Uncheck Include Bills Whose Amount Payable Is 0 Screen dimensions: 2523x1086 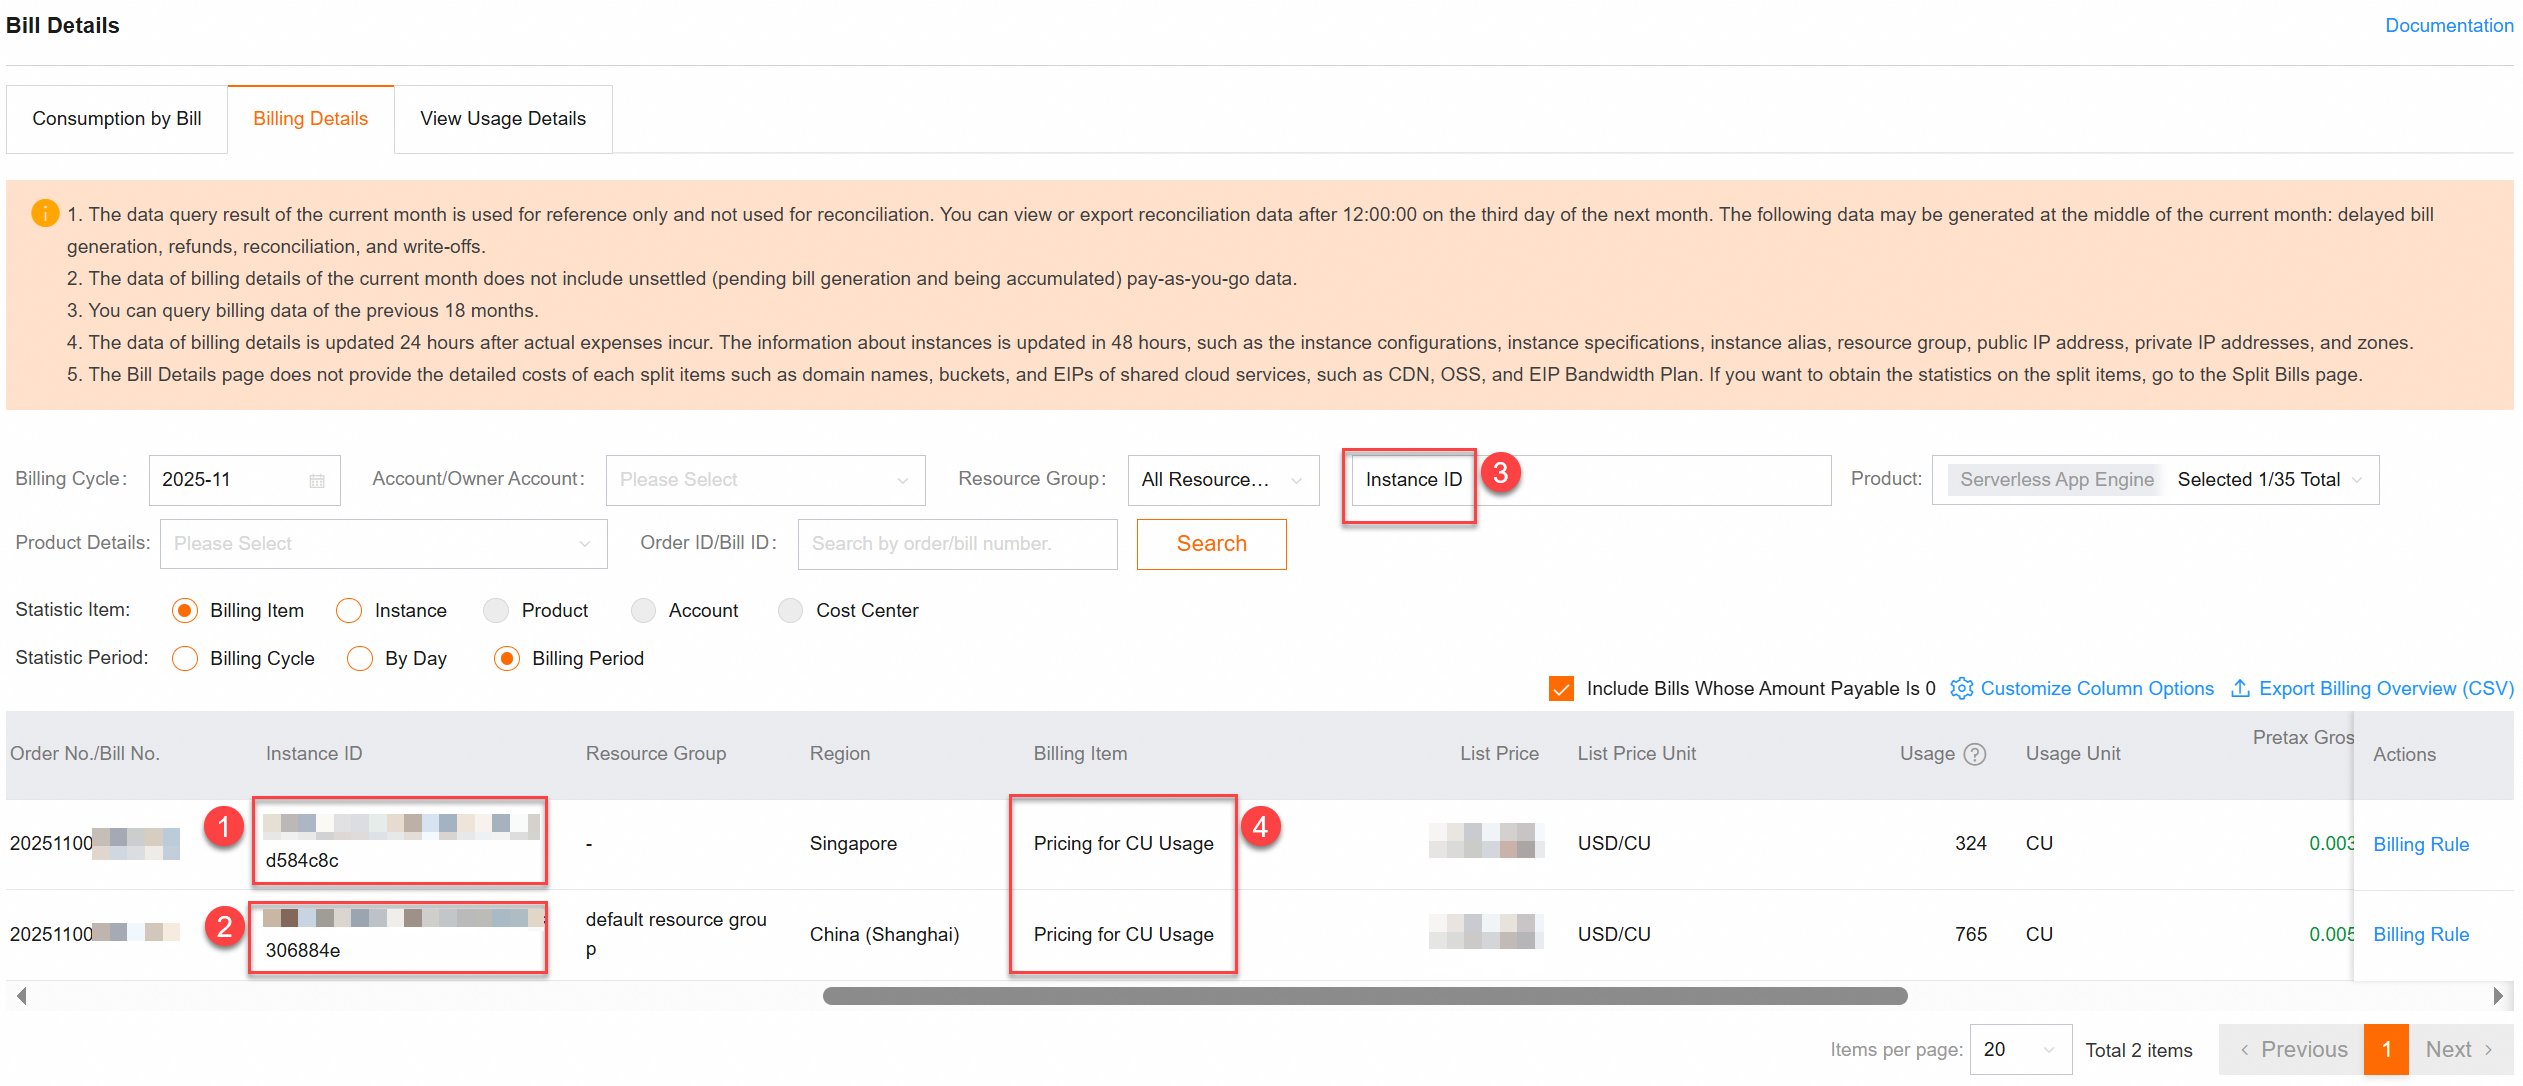click(x=1561, y=688)
